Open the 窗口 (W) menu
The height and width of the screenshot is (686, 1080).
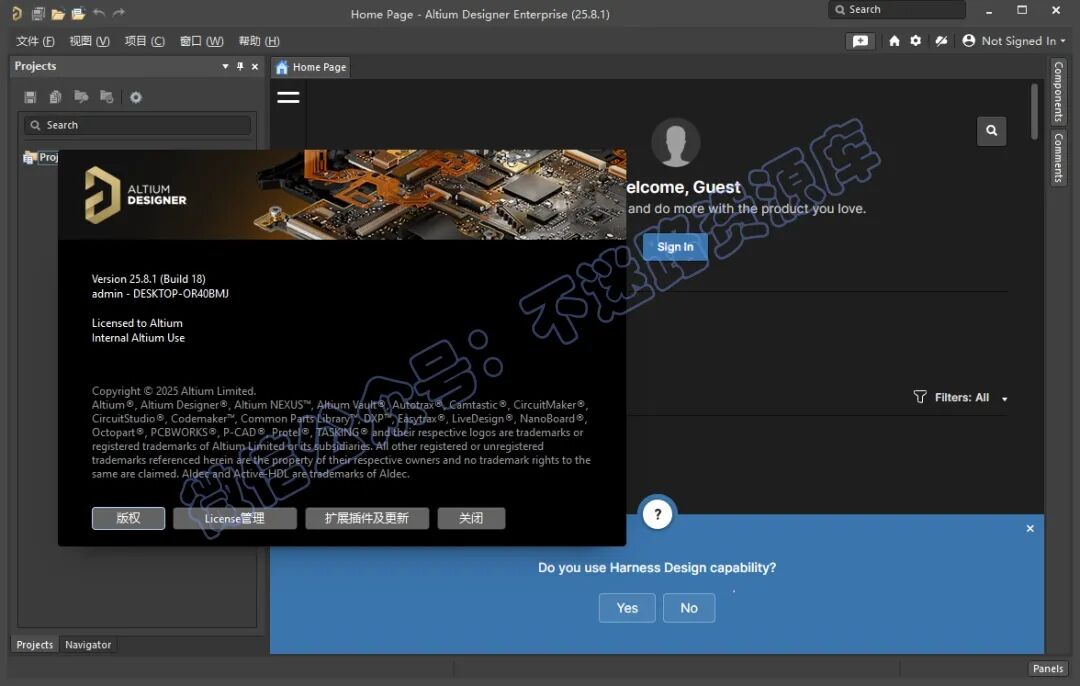tap(201, 41)
